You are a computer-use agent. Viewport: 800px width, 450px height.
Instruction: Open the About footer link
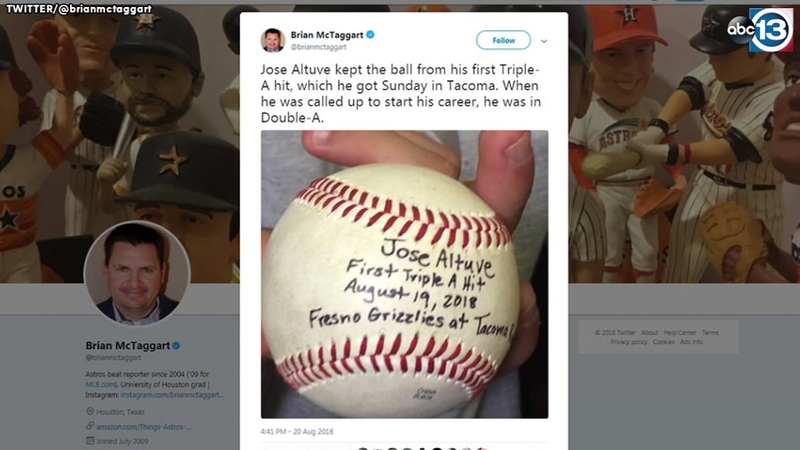tap(649, 333)
